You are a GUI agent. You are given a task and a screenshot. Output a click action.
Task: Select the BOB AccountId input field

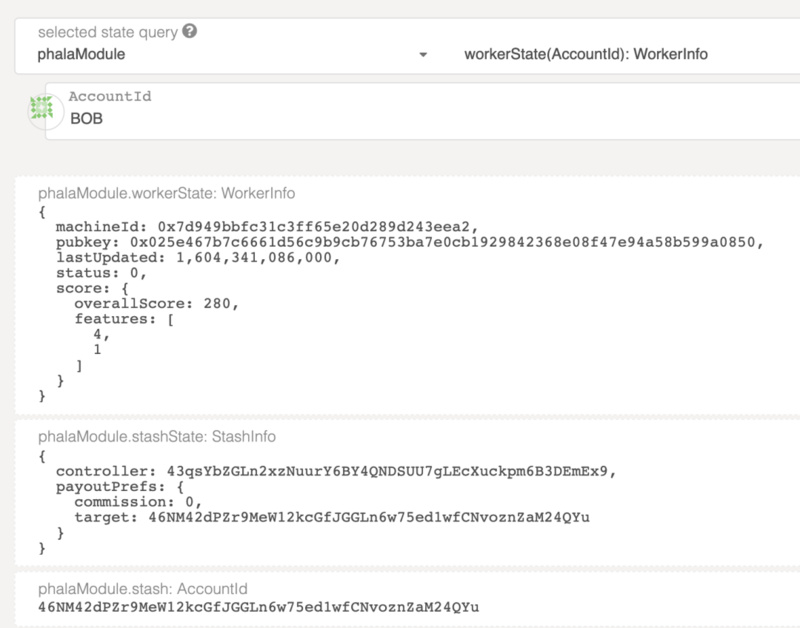[422, 111]
